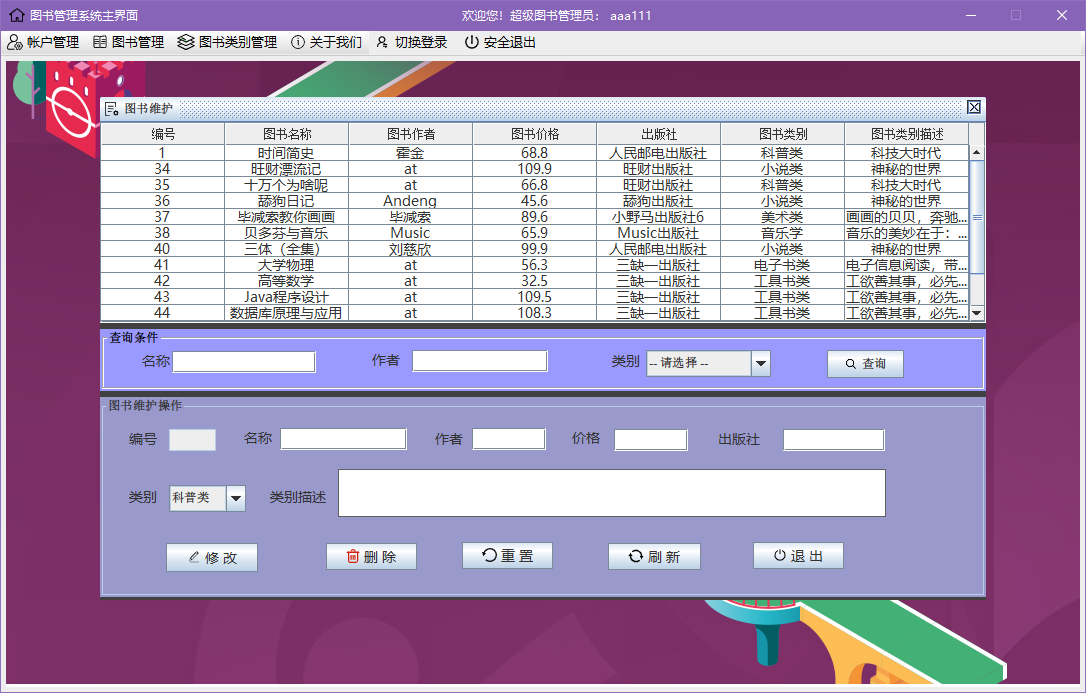Click category cell 音乐学
The width and height of the screenshot is (1086, 693).
[x=783, y=233]
